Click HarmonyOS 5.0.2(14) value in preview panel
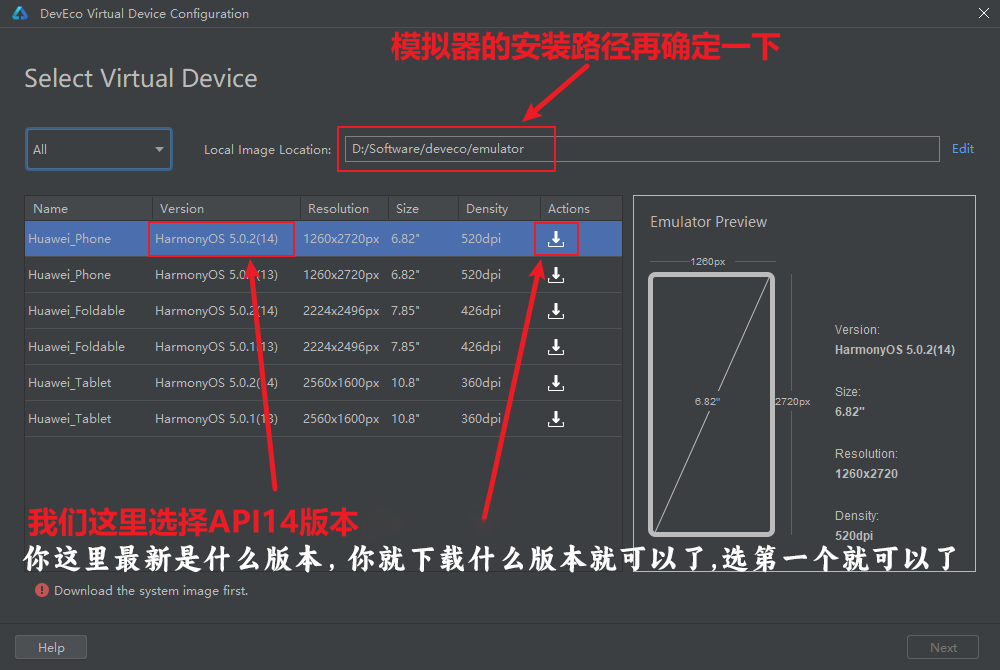 tap(895, 349)
